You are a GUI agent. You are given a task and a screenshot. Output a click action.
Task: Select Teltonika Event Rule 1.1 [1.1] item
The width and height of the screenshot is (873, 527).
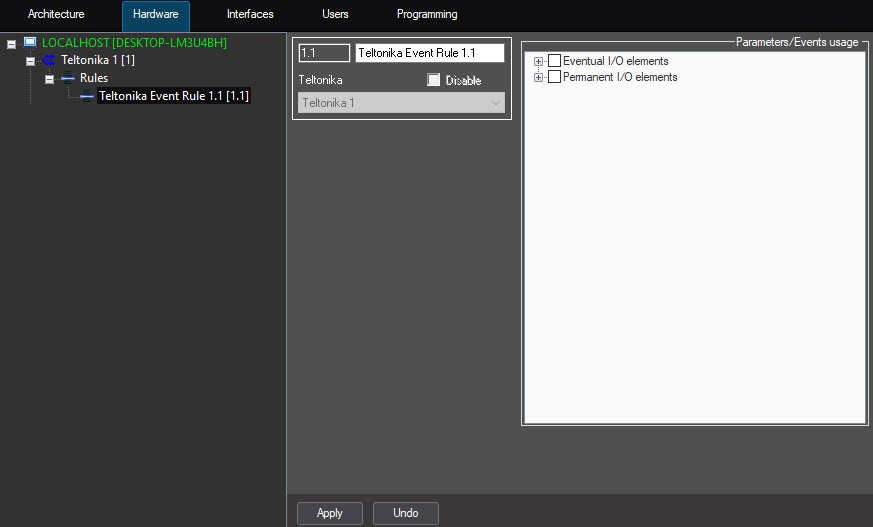(174, 96)
